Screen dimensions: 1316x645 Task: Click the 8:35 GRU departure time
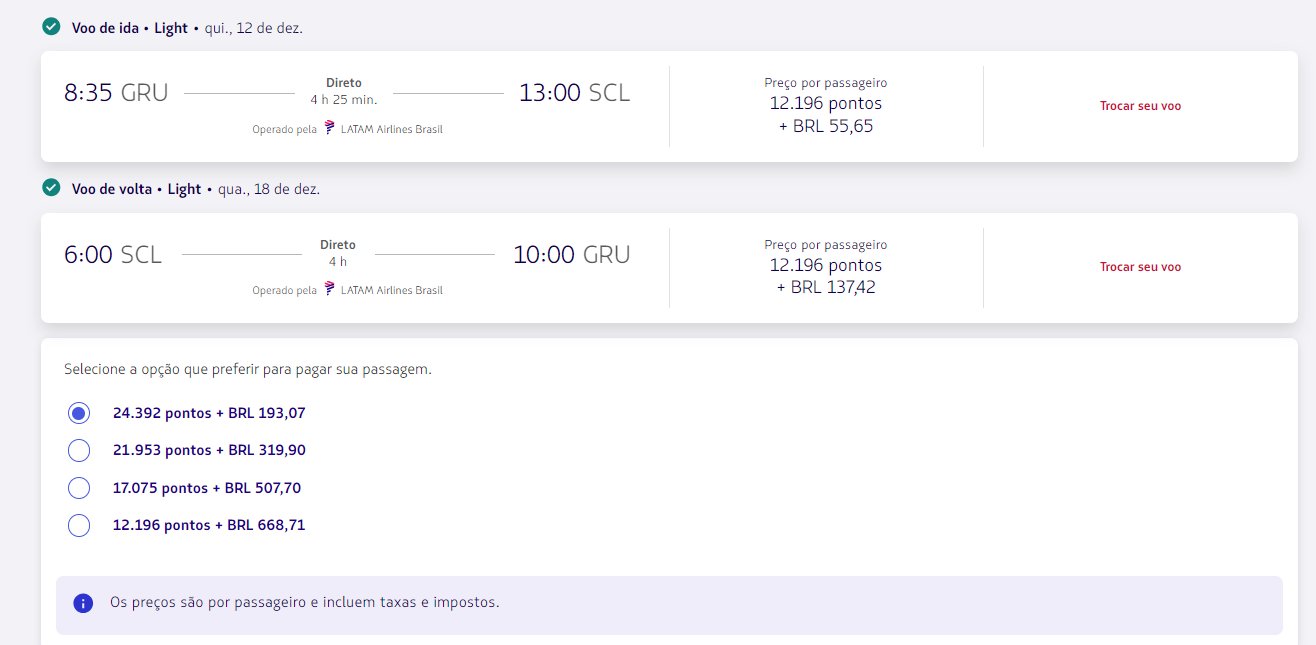point(116,93)
